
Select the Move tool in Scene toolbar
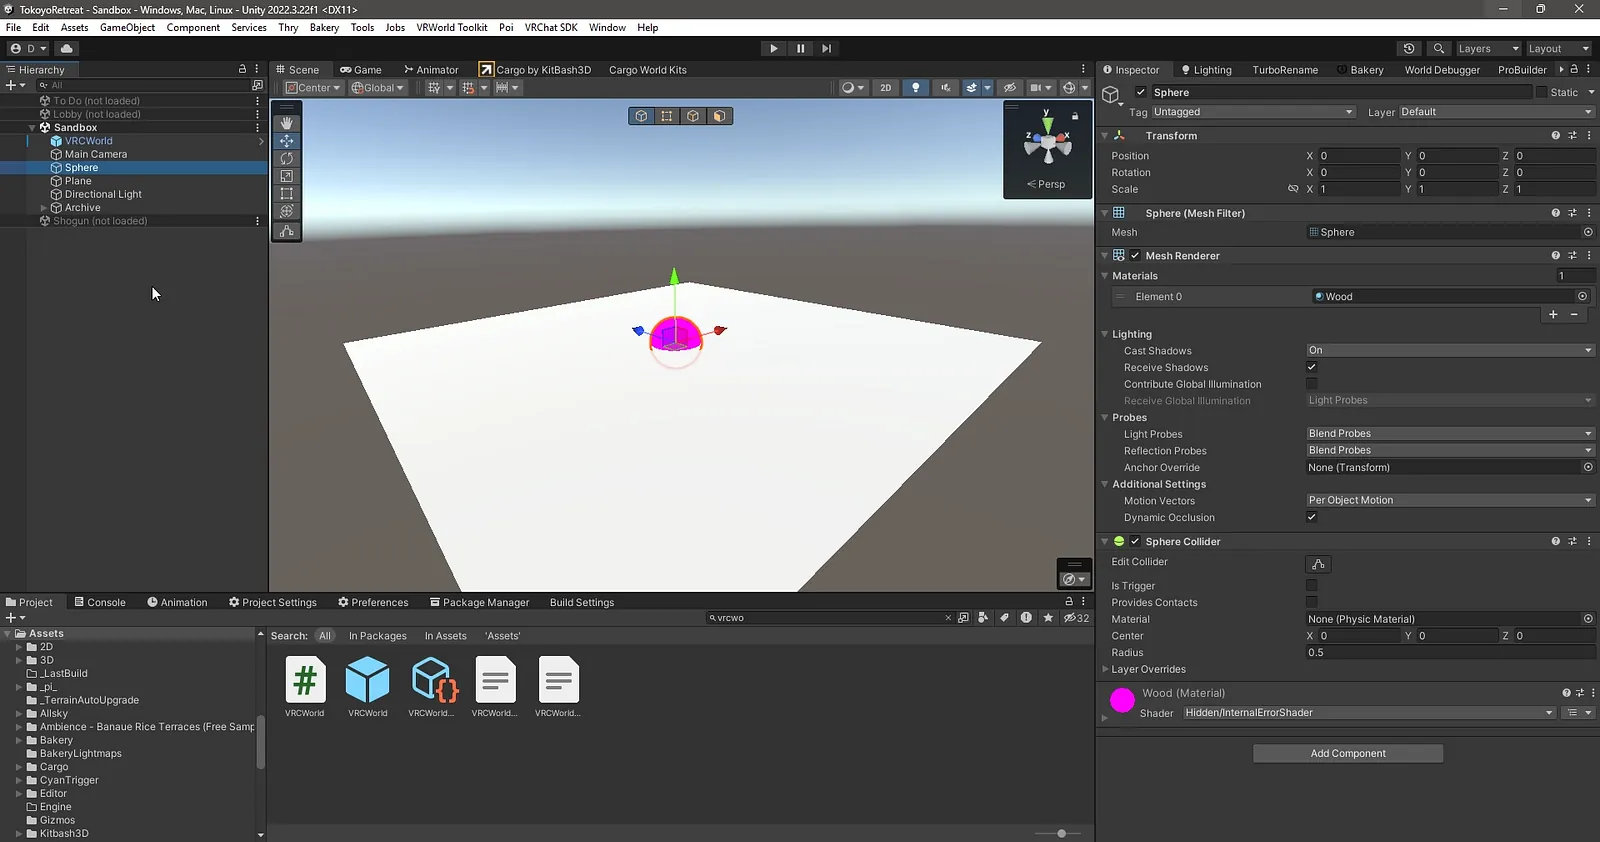287,141
